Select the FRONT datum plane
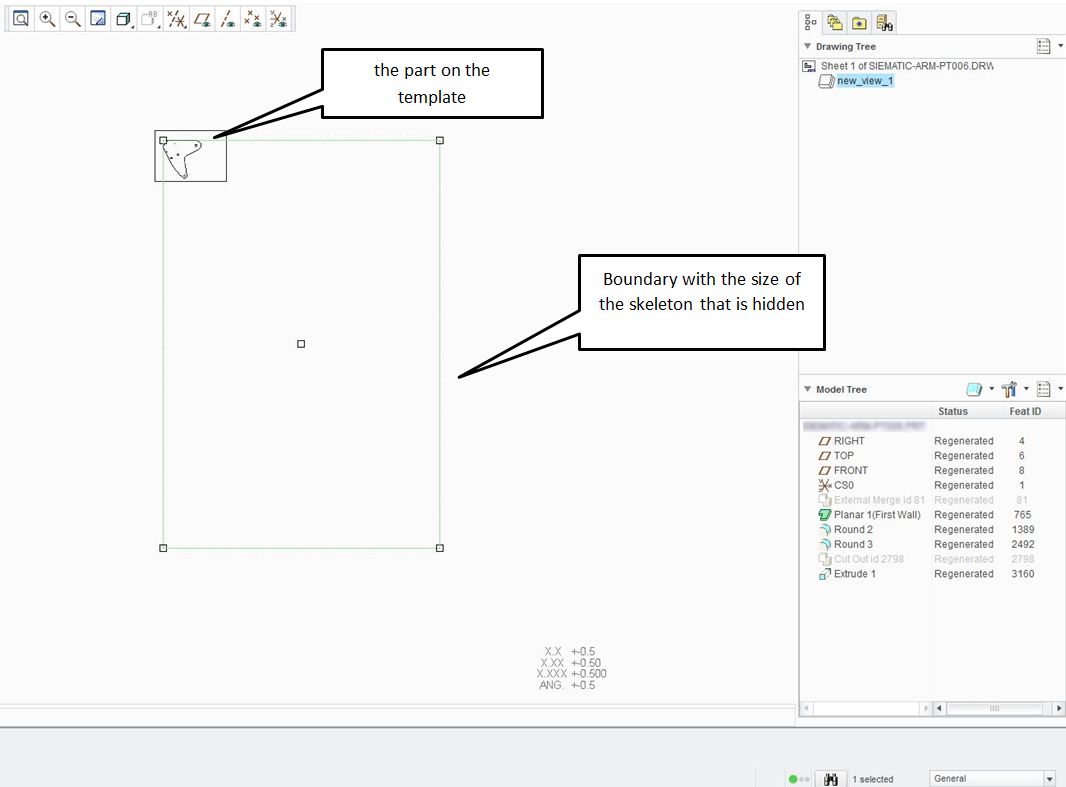Image resolution: width=1066 pixels, height=787 pixels. (850, 470)
